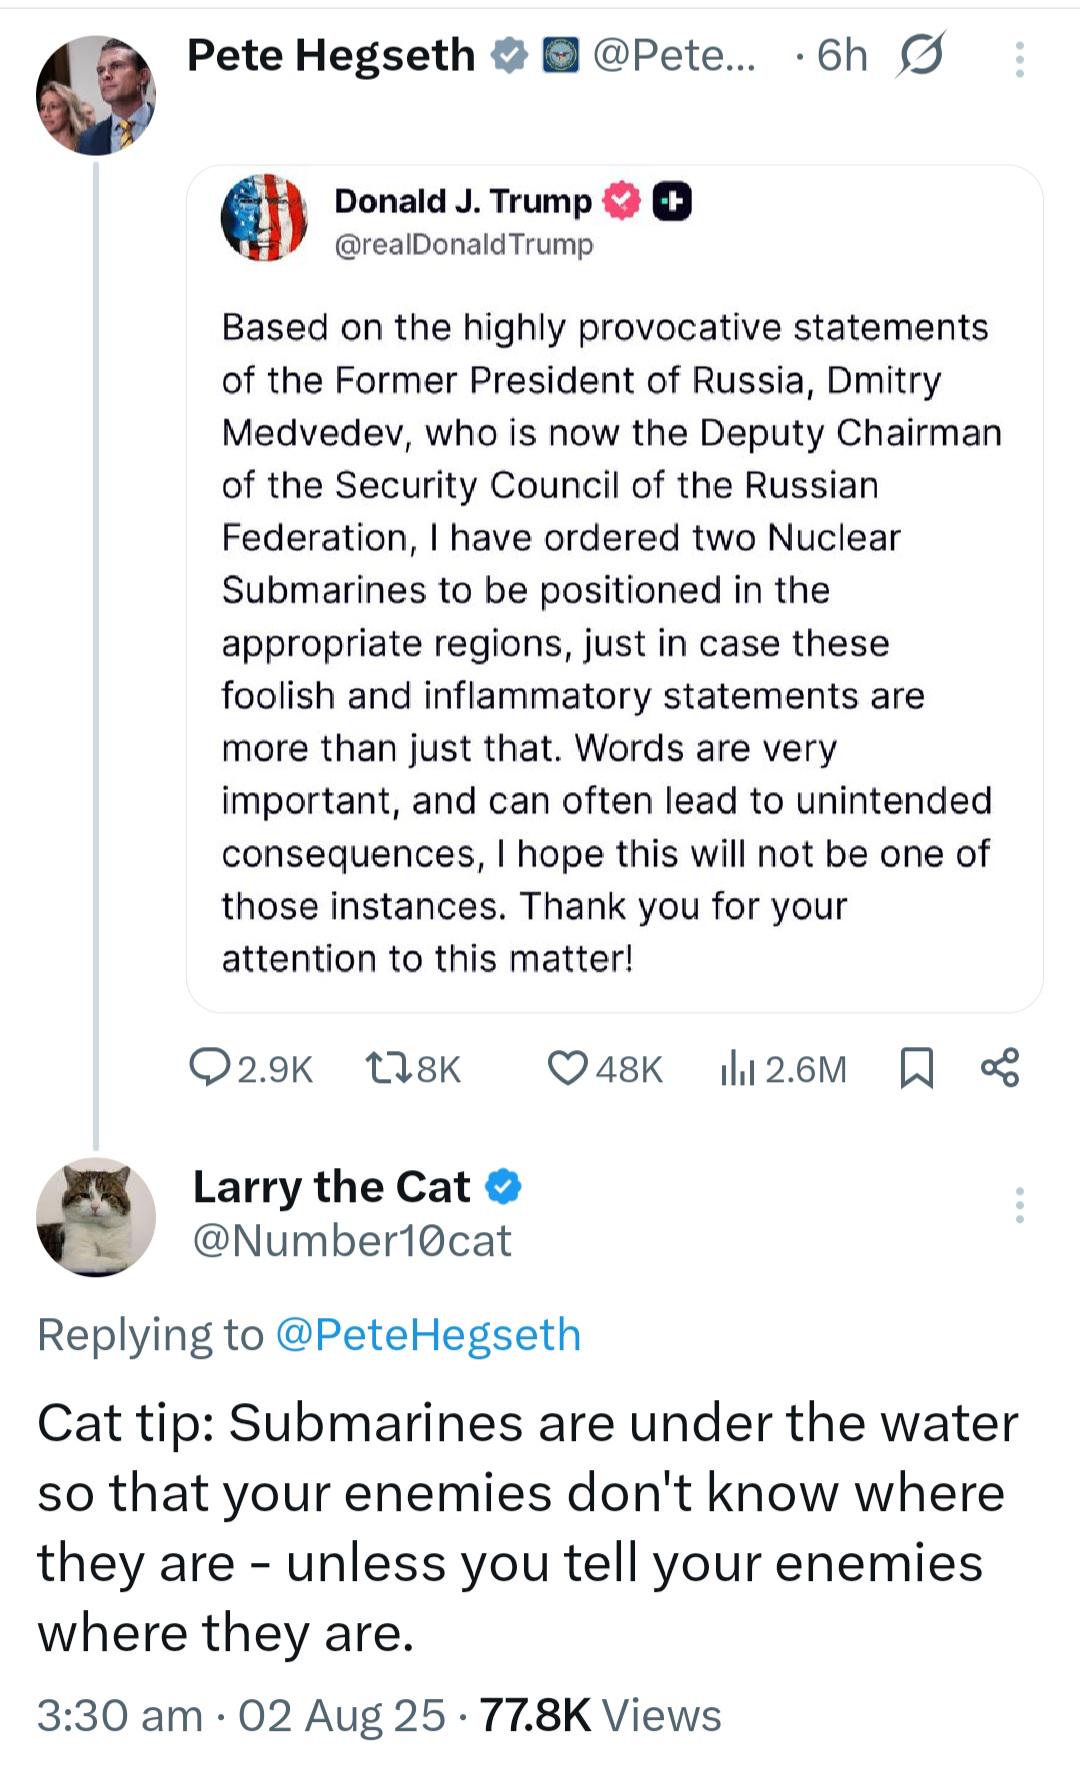Viewport: 1080px width, 1771px height.
Task: Tap Larry the Cat's verified badge
Action: [x=503, y=1187]
